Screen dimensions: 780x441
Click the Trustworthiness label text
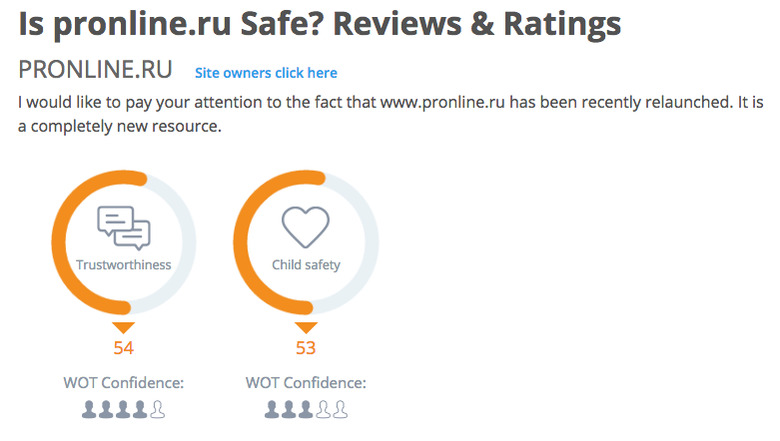pos(124,265)
